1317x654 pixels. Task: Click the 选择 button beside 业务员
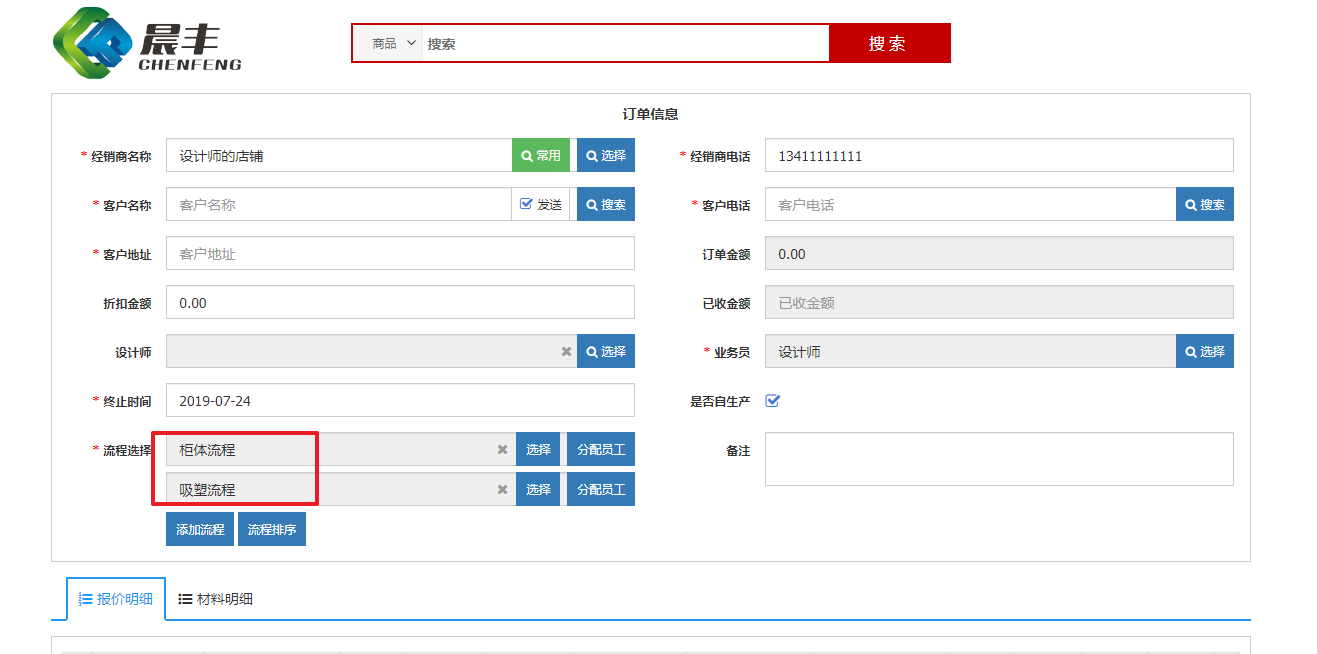pyautogui.click(x=1205, y=352)
